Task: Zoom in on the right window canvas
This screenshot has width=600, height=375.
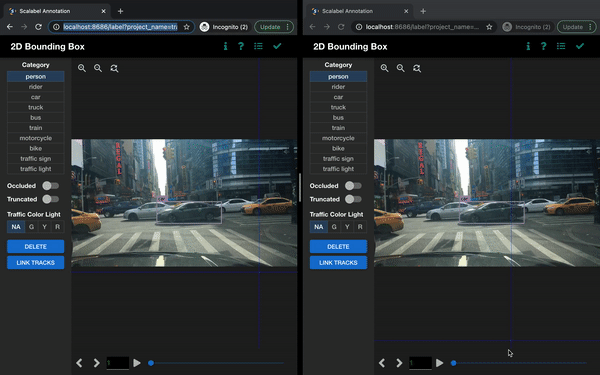Action: 385,68
